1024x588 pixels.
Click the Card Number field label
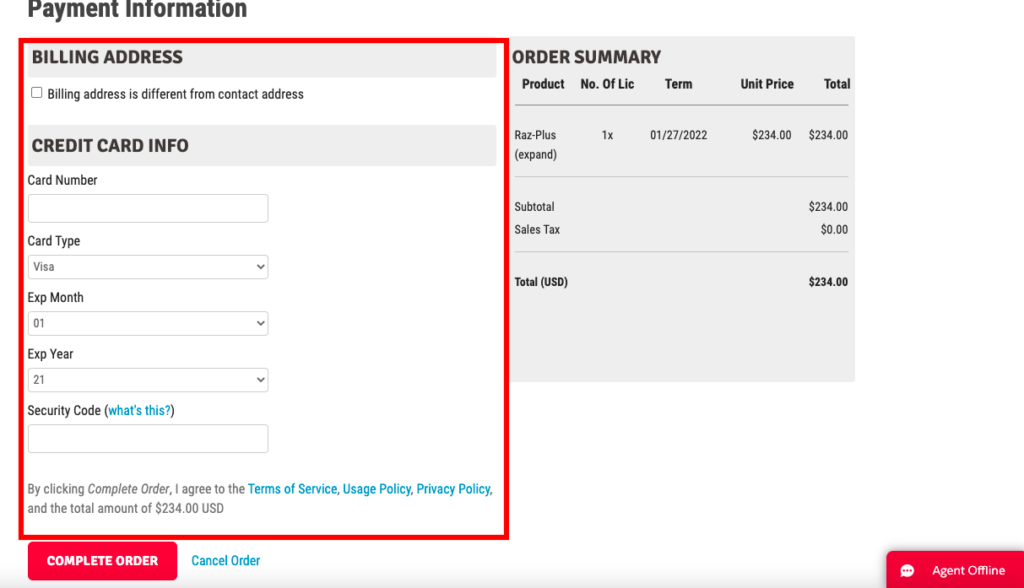(x=63, y=181)
